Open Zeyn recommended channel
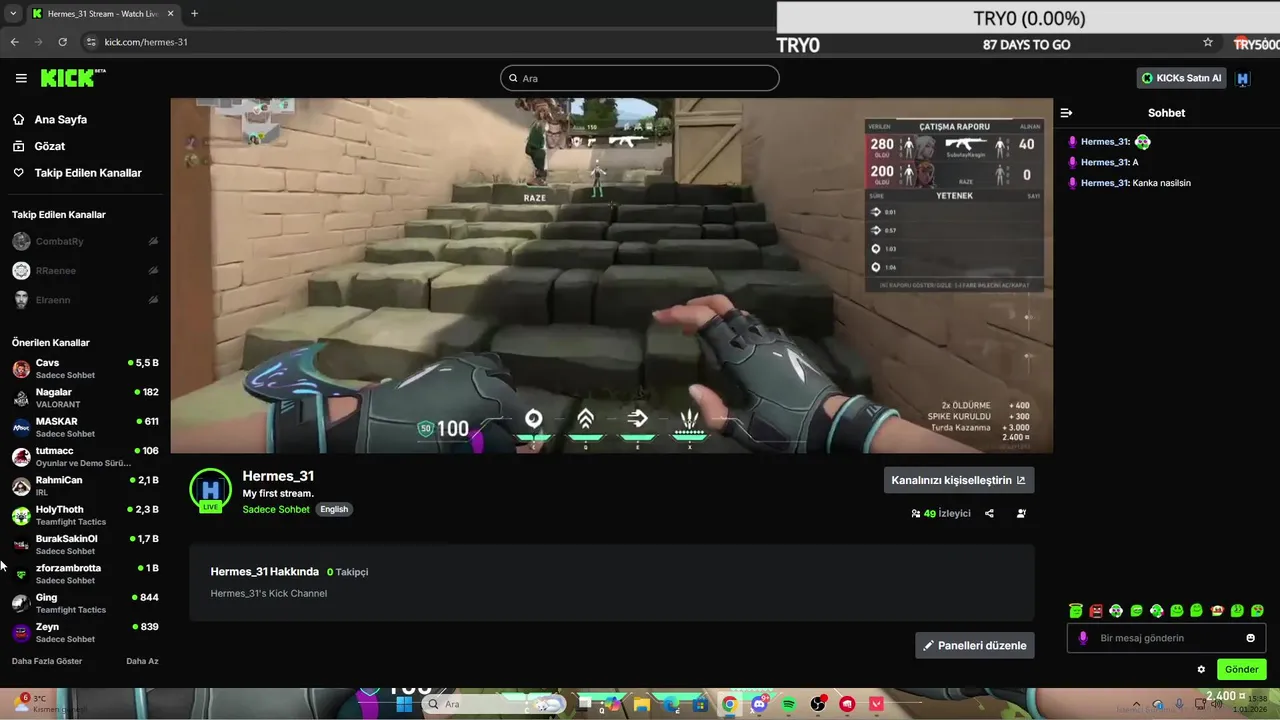1280x720 pixels. [85, 633]
